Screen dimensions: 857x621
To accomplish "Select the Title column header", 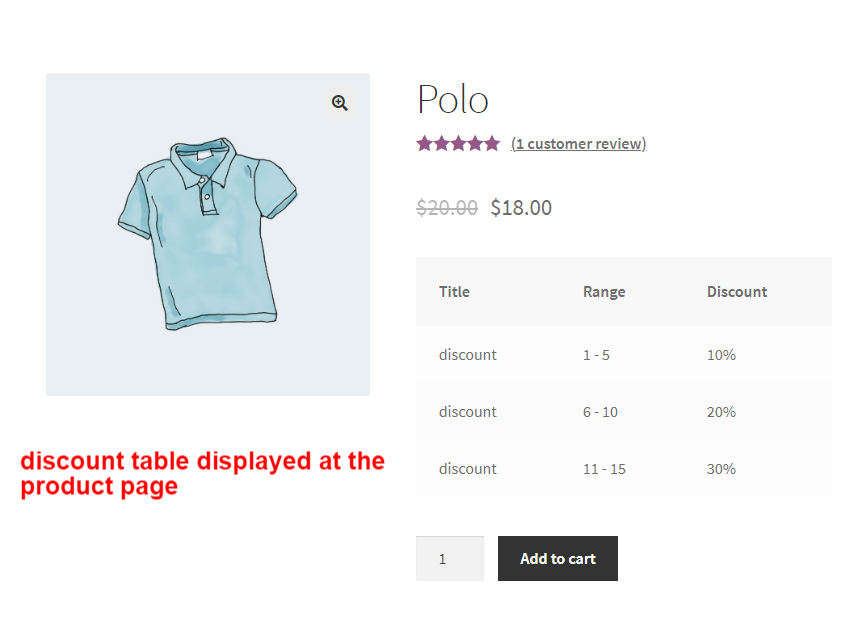I will pyautogui.click(x=454, y=291).
